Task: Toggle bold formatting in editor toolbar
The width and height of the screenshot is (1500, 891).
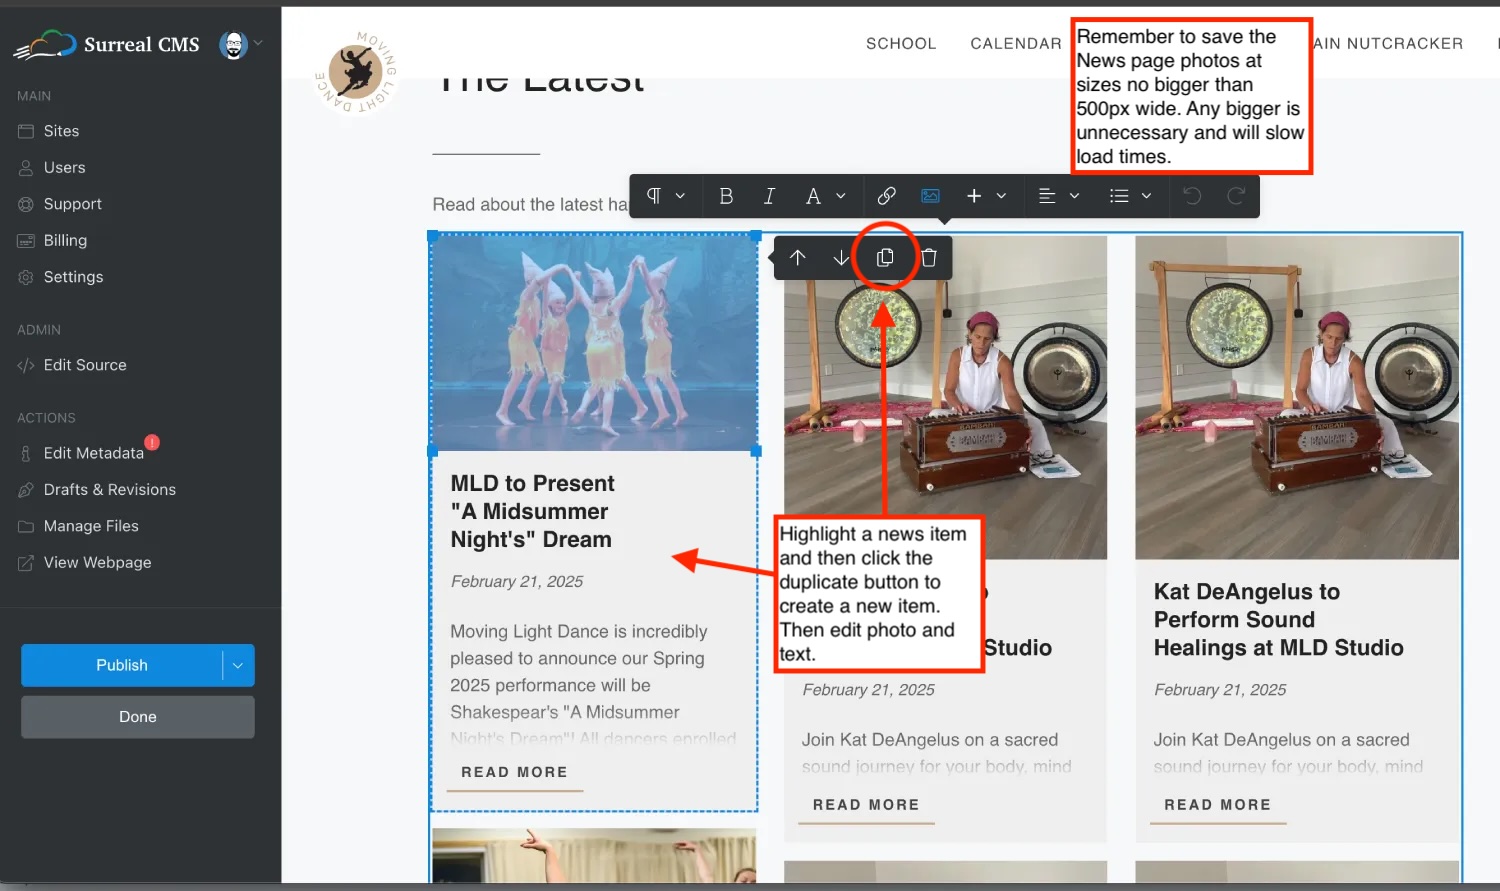Action: [726, 196]
